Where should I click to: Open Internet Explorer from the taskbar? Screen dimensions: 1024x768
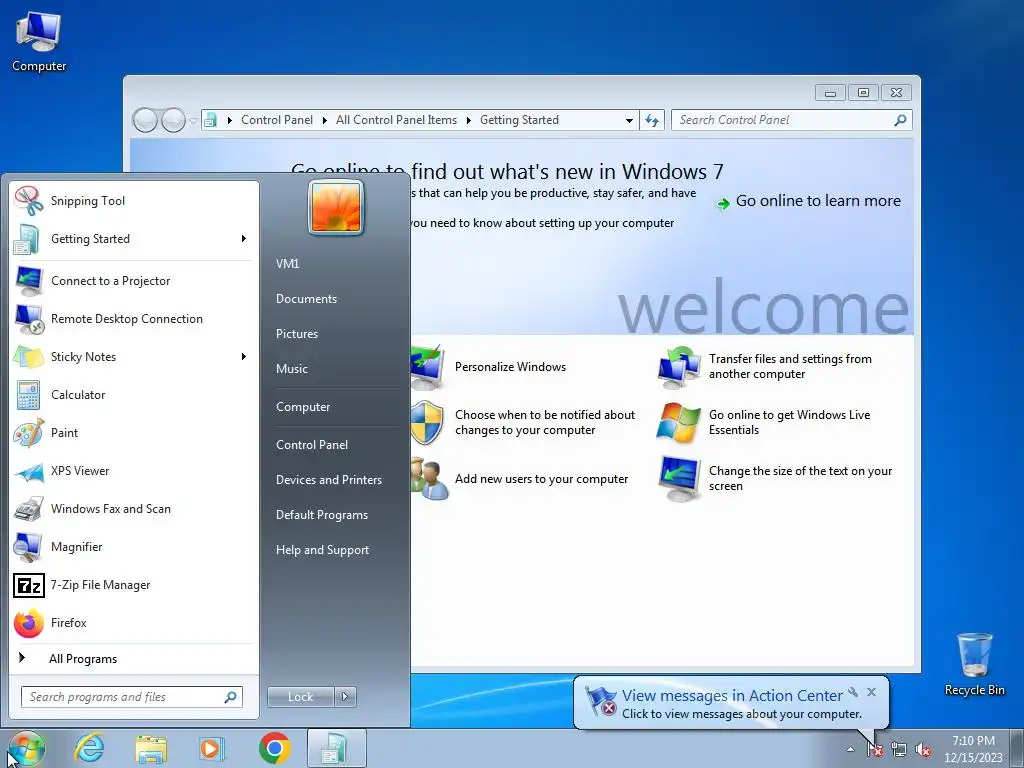click(89, 748)
